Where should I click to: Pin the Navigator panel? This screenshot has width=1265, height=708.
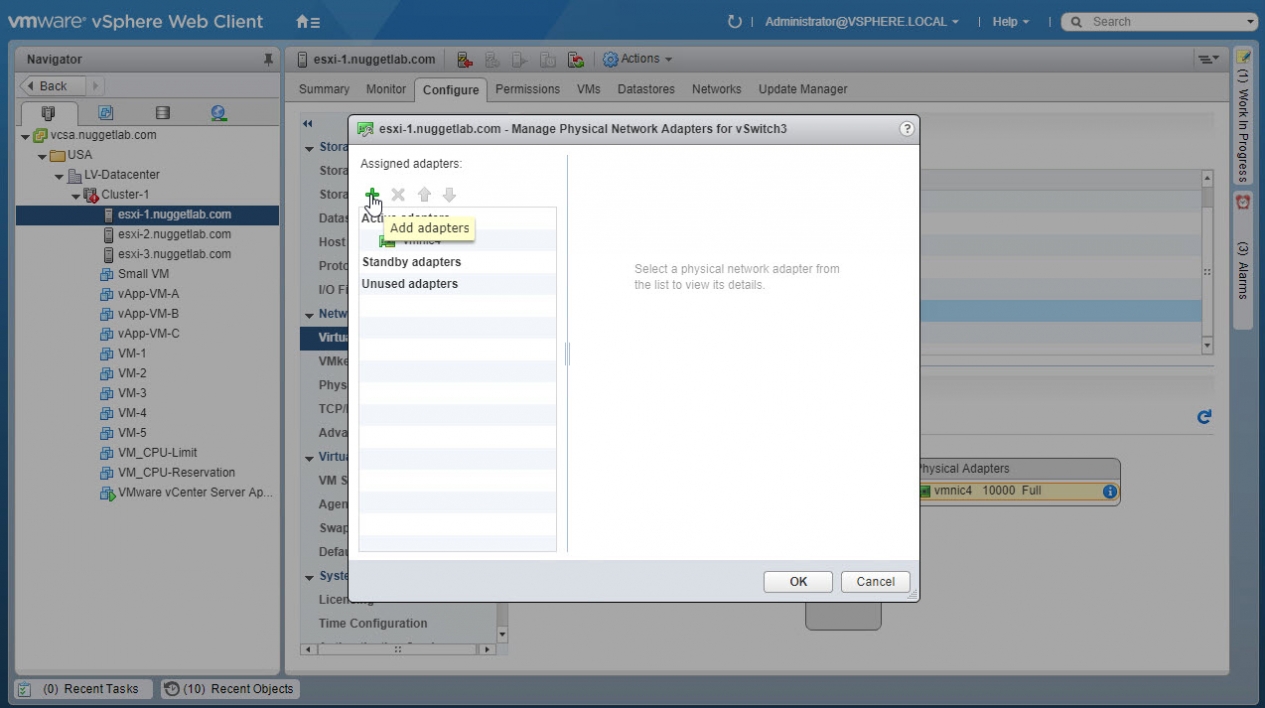[x=267, y=60]
